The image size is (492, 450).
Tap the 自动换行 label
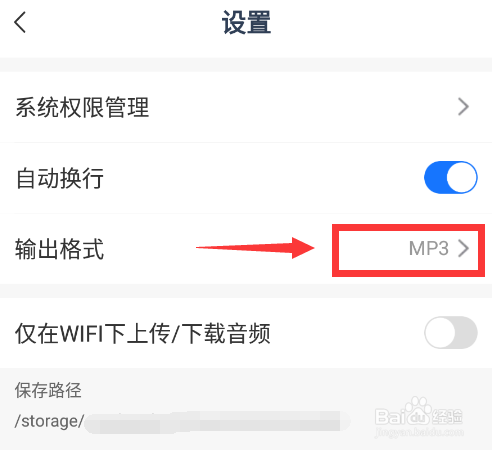click(60, 178)
